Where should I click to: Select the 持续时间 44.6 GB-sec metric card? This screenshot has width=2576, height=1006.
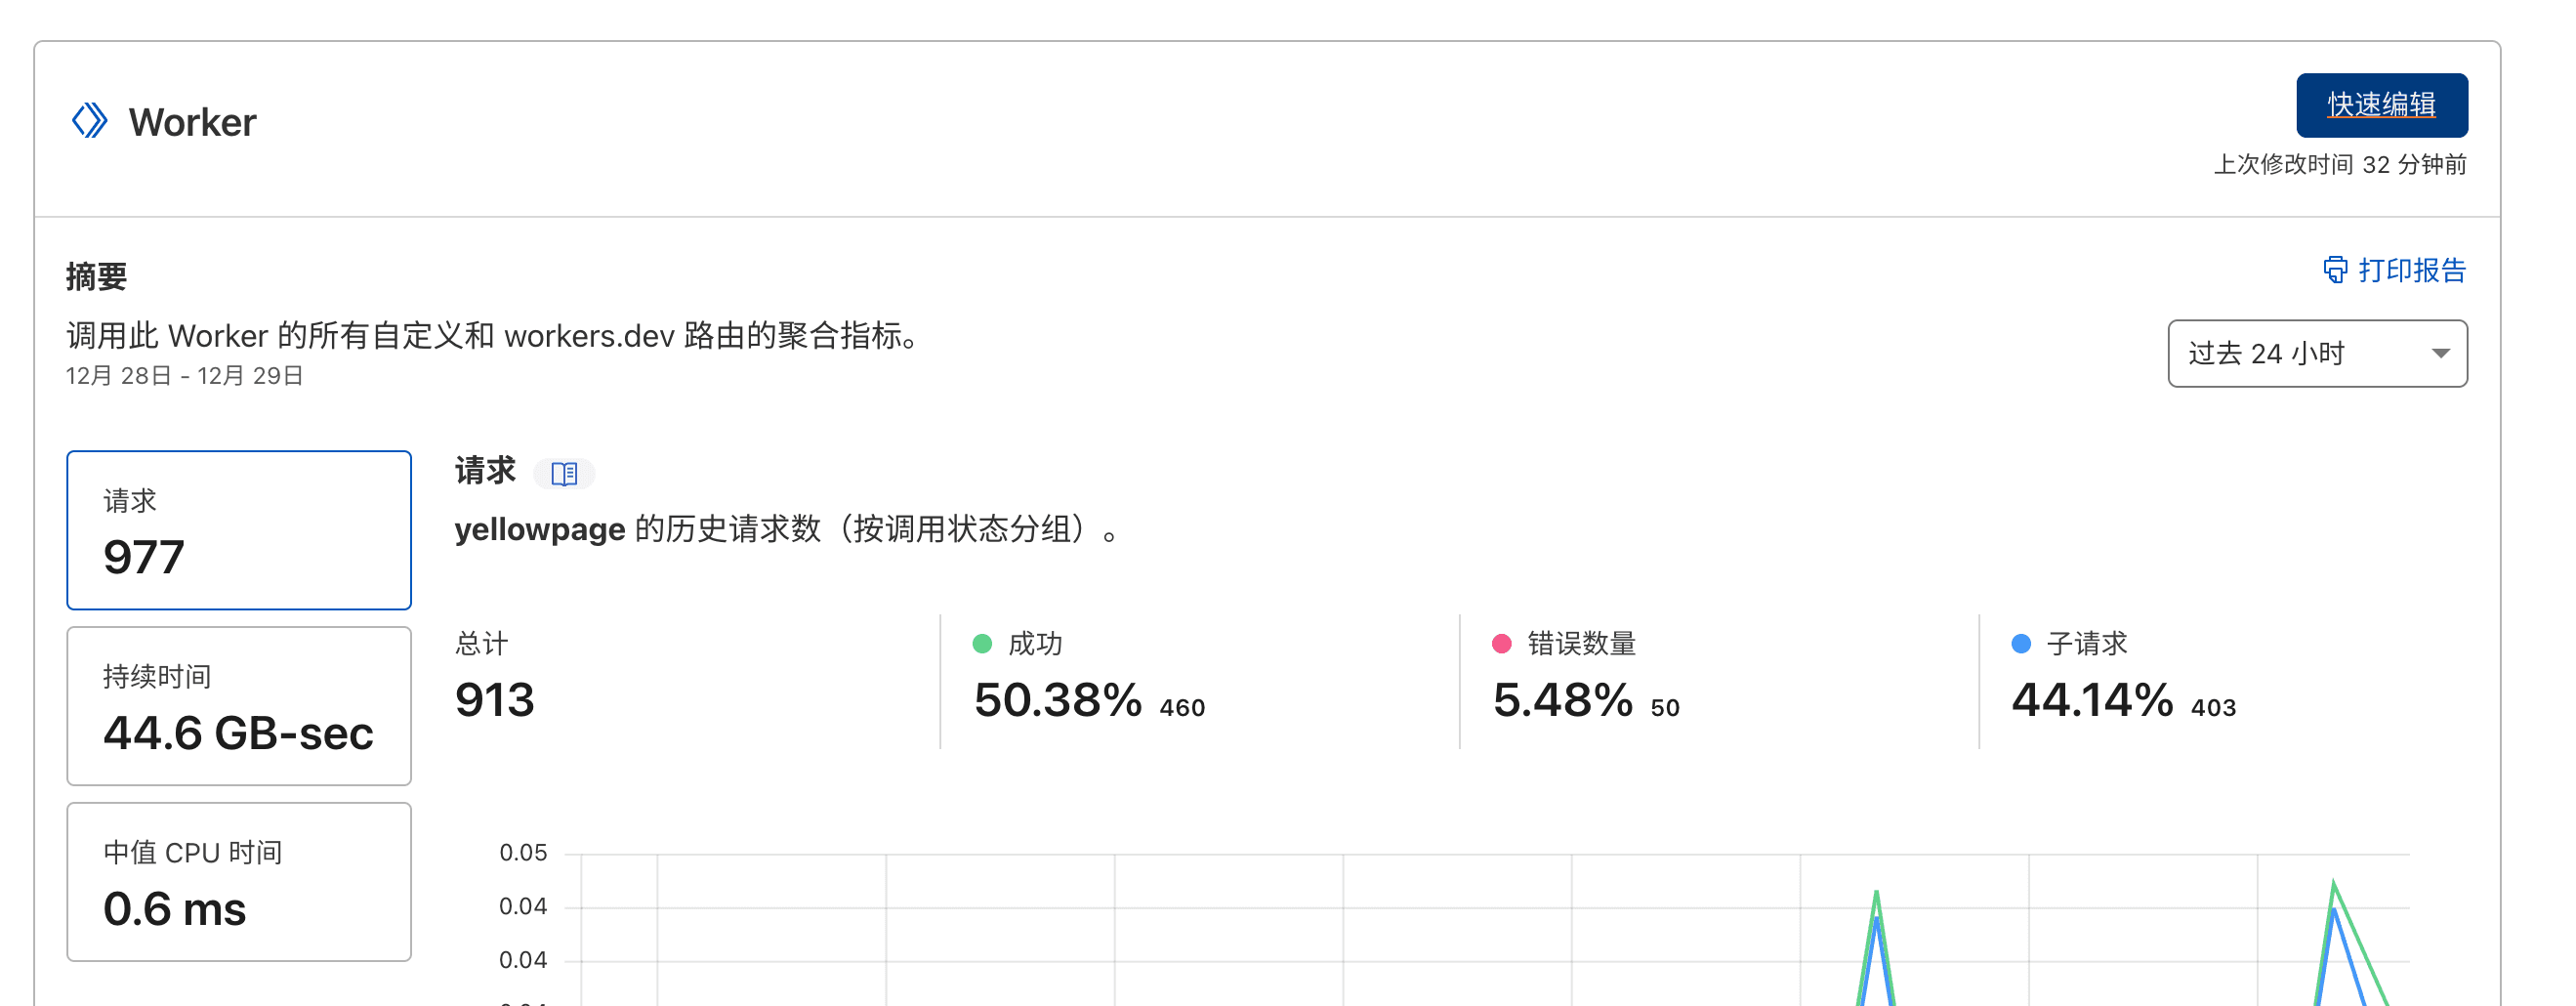(x=239, y=706)
